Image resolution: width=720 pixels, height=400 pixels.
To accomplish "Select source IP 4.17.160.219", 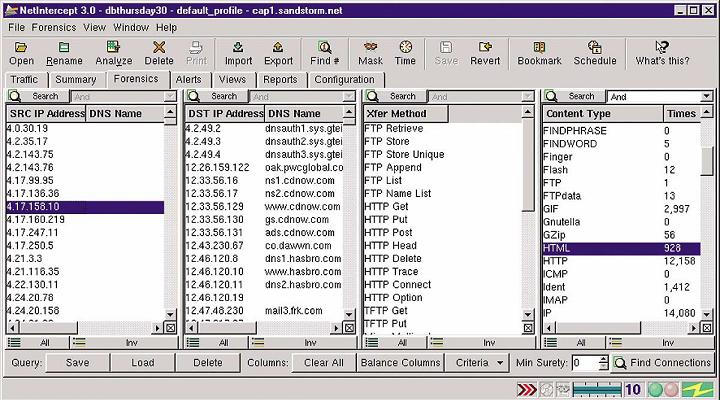I will [x=85, y=220].
